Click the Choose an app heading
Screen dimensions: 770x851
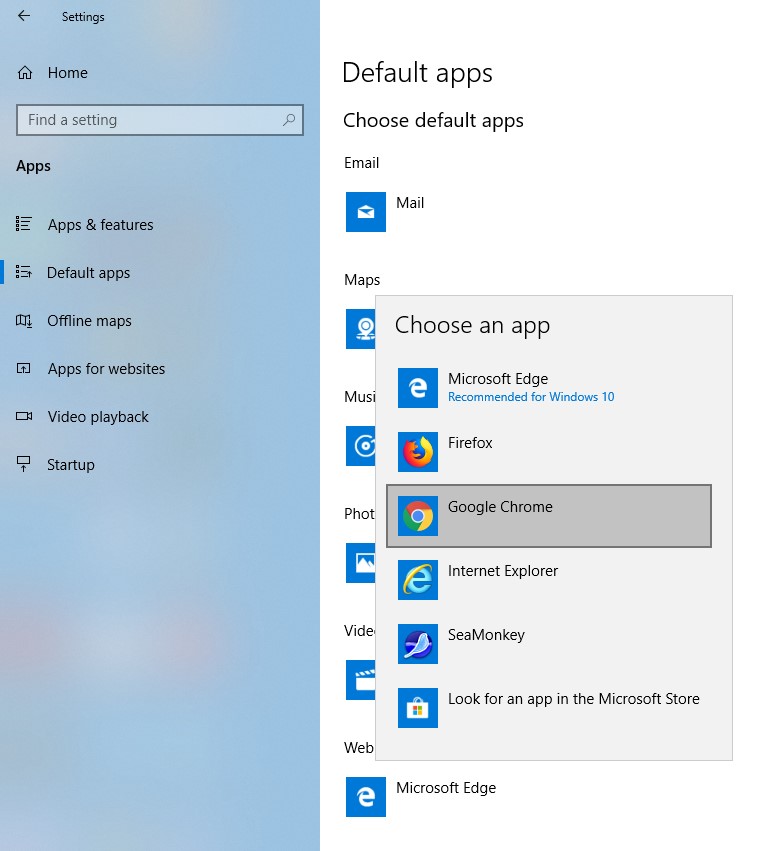pos(473,326)
